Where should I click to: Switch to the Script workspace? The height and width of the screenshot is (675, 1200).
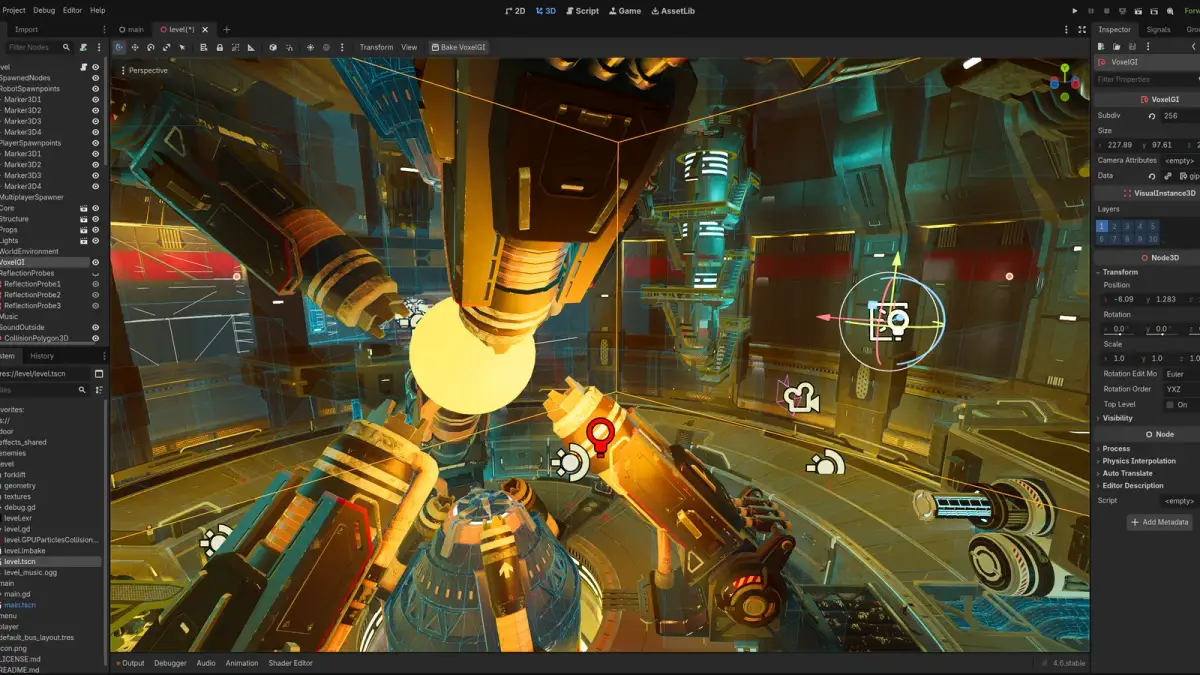[x=582, y=11]
